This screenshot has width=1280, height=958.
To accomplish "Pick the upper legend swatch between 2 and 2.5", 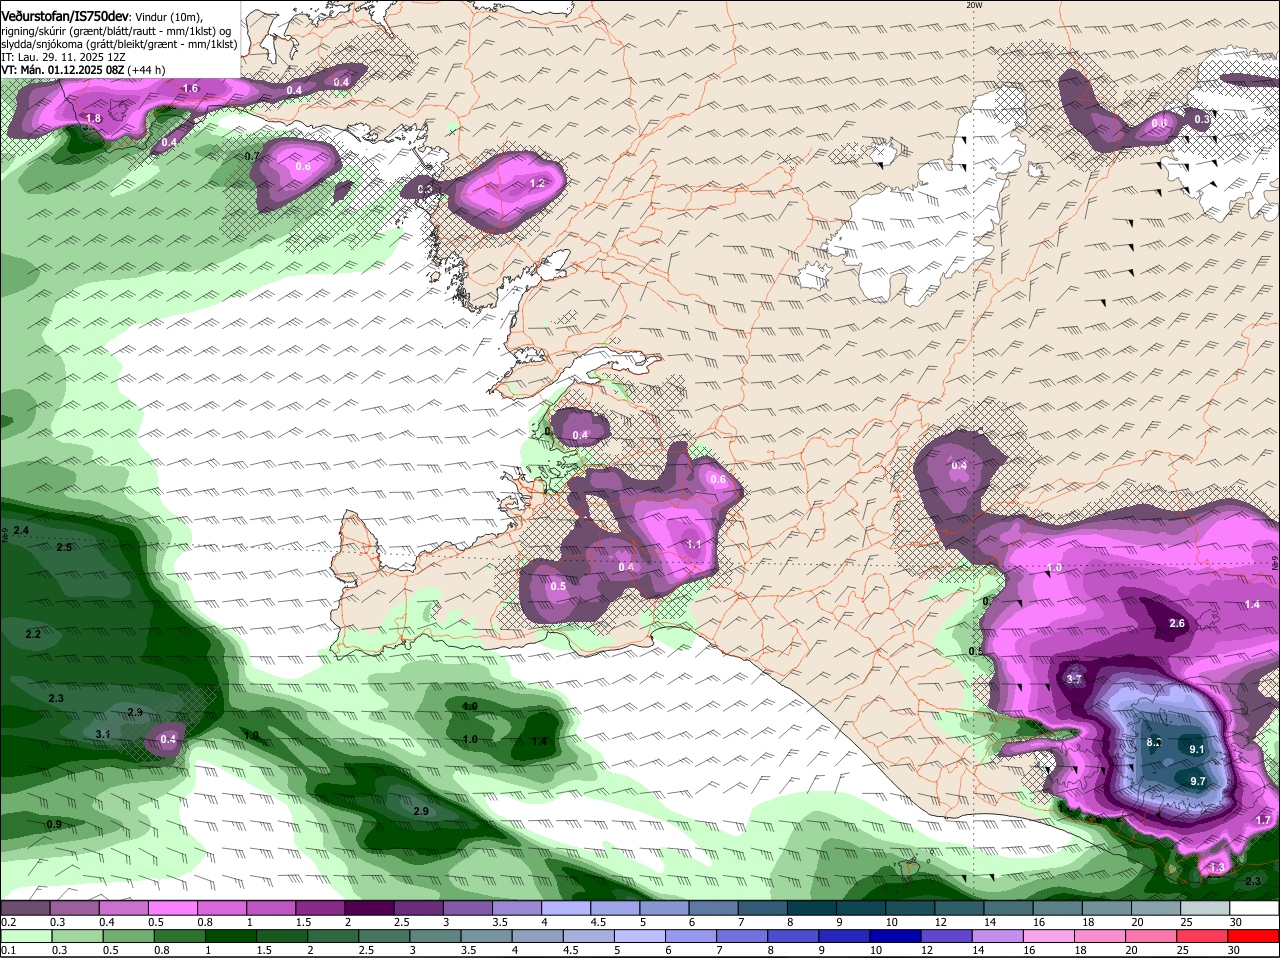I will pyautogui.click(x=369, y=908).
